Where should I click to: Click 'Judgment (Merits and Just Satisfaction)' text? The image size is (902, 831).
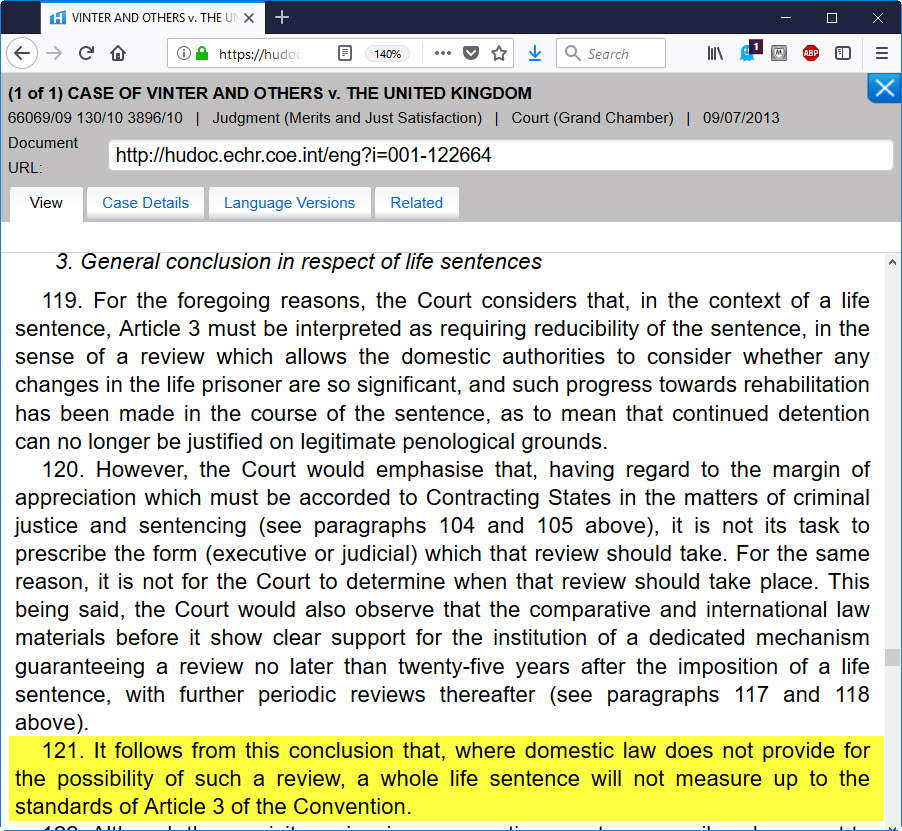click(347, 118)
